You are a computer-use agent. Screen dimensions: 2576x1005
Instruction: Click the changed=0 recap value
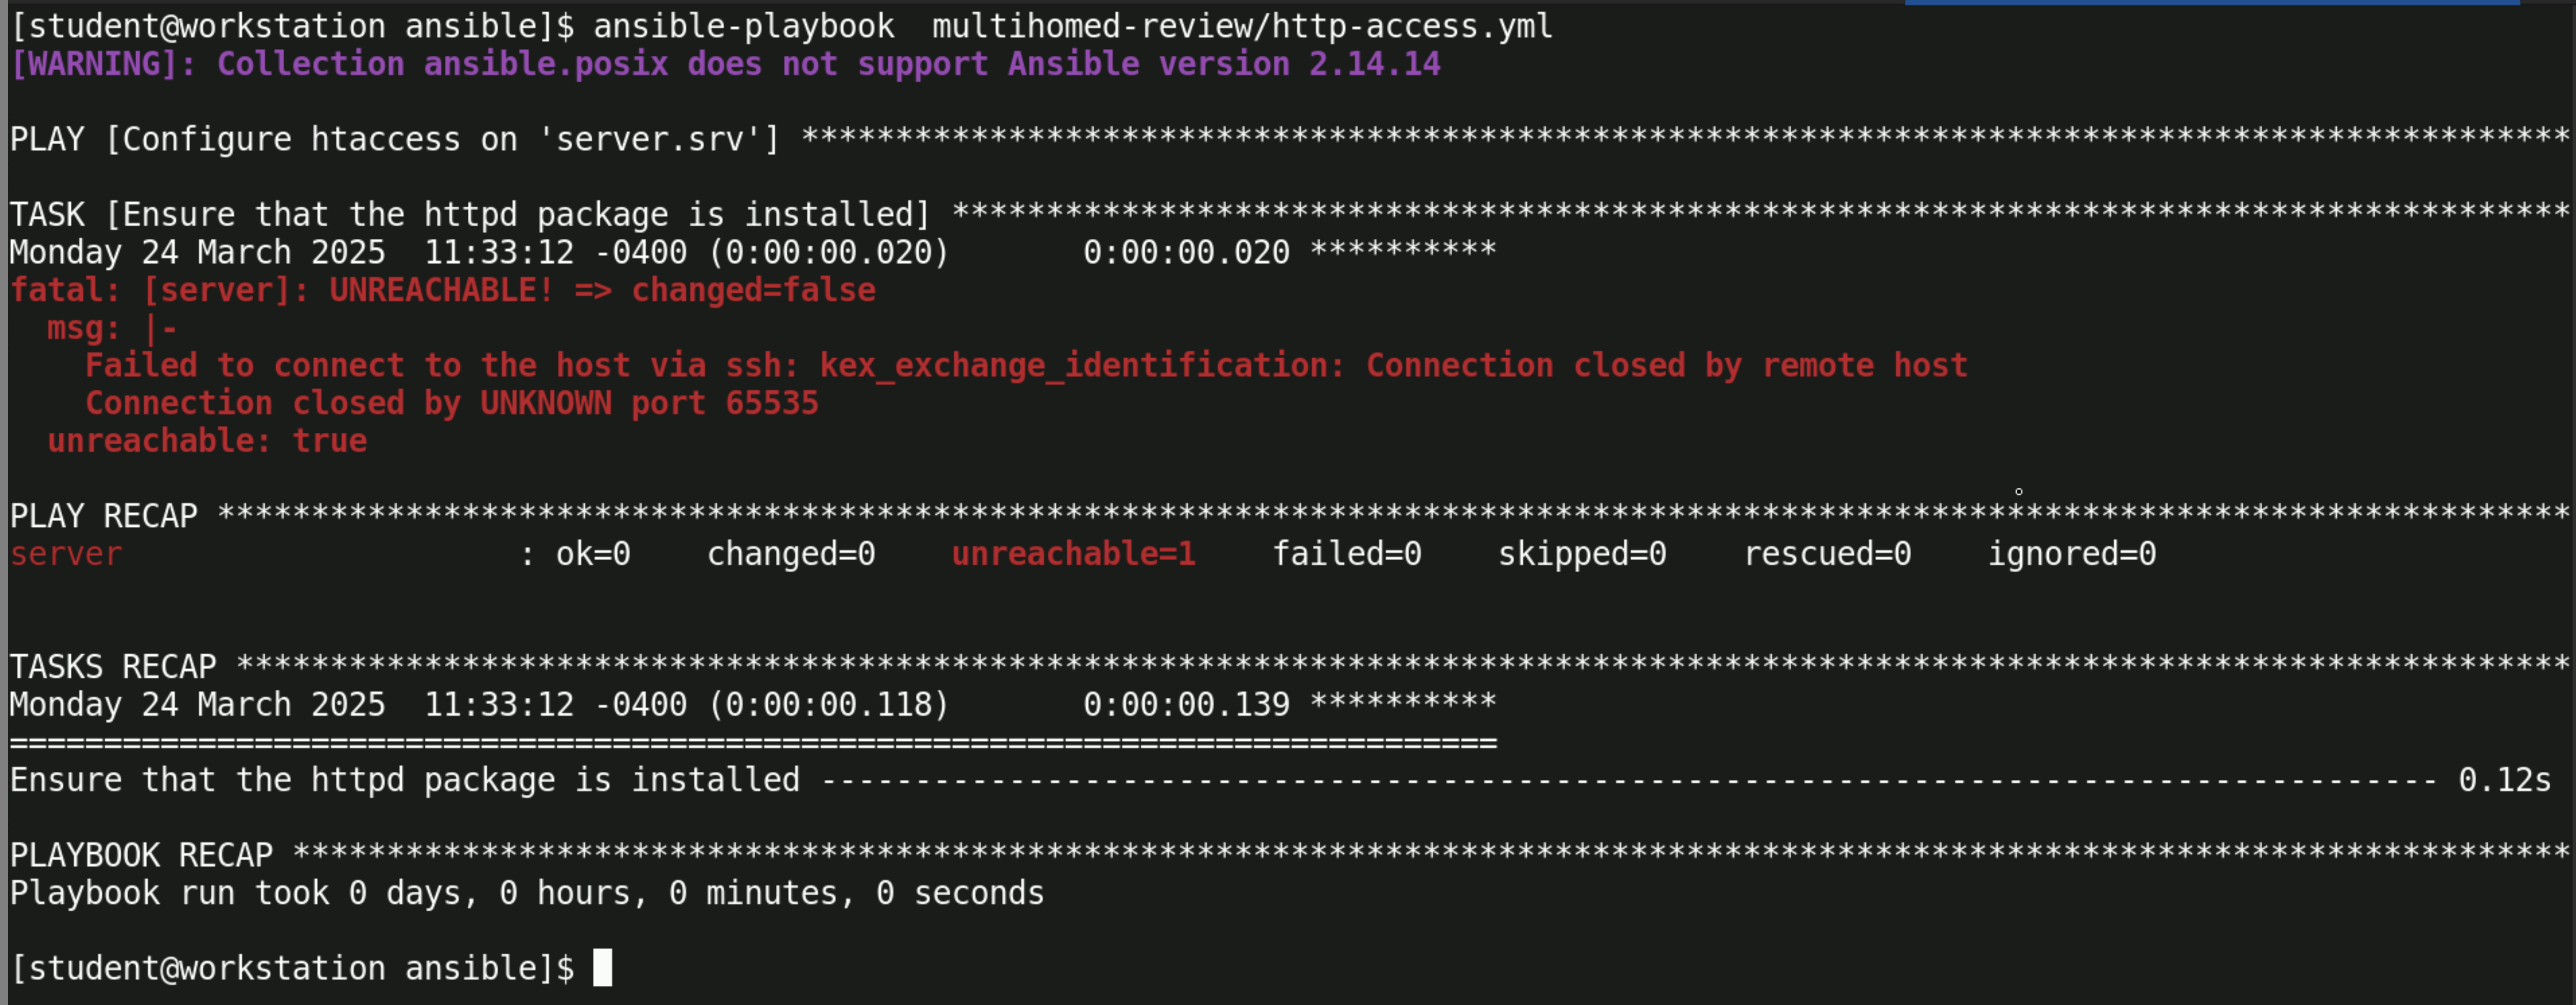coord(791,554)
